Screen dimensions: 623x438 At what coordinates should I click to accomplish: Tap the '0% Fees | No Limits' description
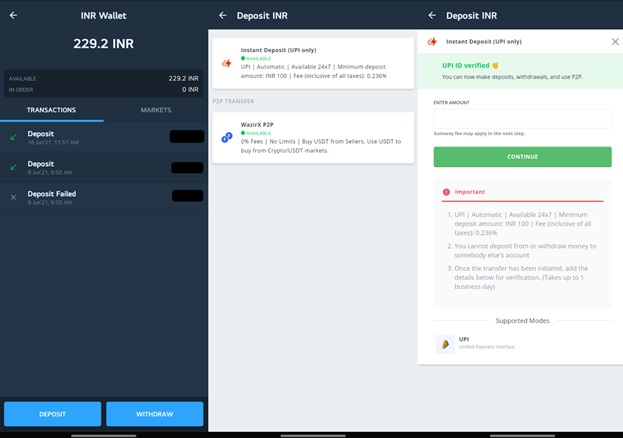coord(321,146)
